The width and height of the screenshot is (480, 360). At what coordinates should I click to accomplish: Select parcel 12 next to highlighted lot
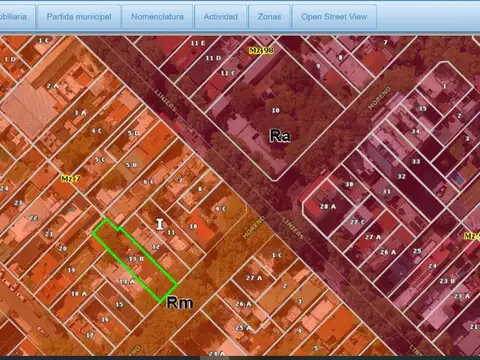(x=156, y=247)
